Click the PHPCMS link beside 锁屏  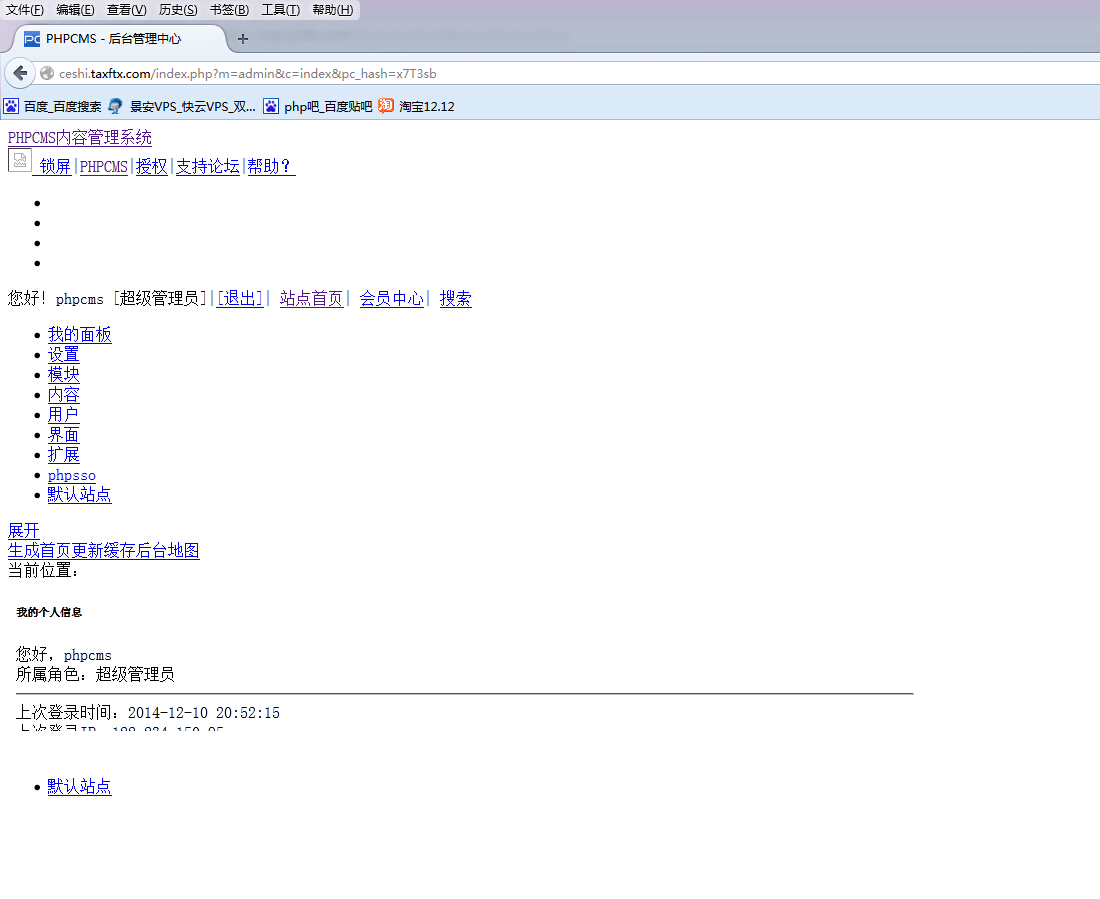coord(104,166)
